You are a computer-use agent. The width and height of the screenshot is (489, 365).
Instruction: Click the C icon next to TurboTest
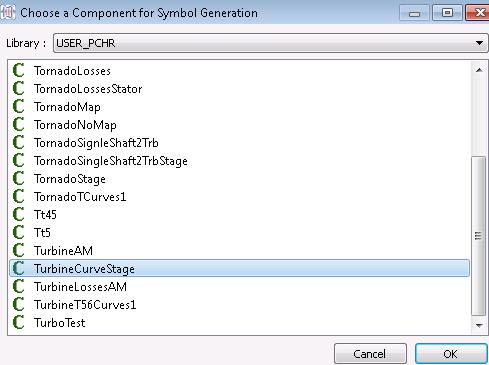click(18, 323)
